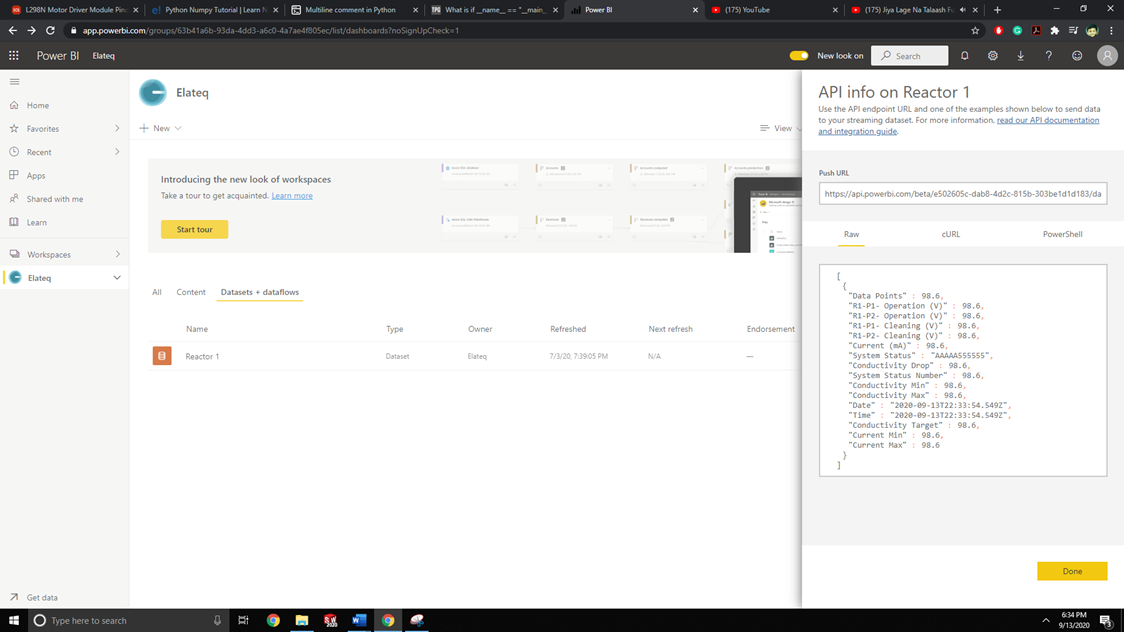The image size is (1124, 632).
Task: Open the settings gear icon
Action: 993,55
